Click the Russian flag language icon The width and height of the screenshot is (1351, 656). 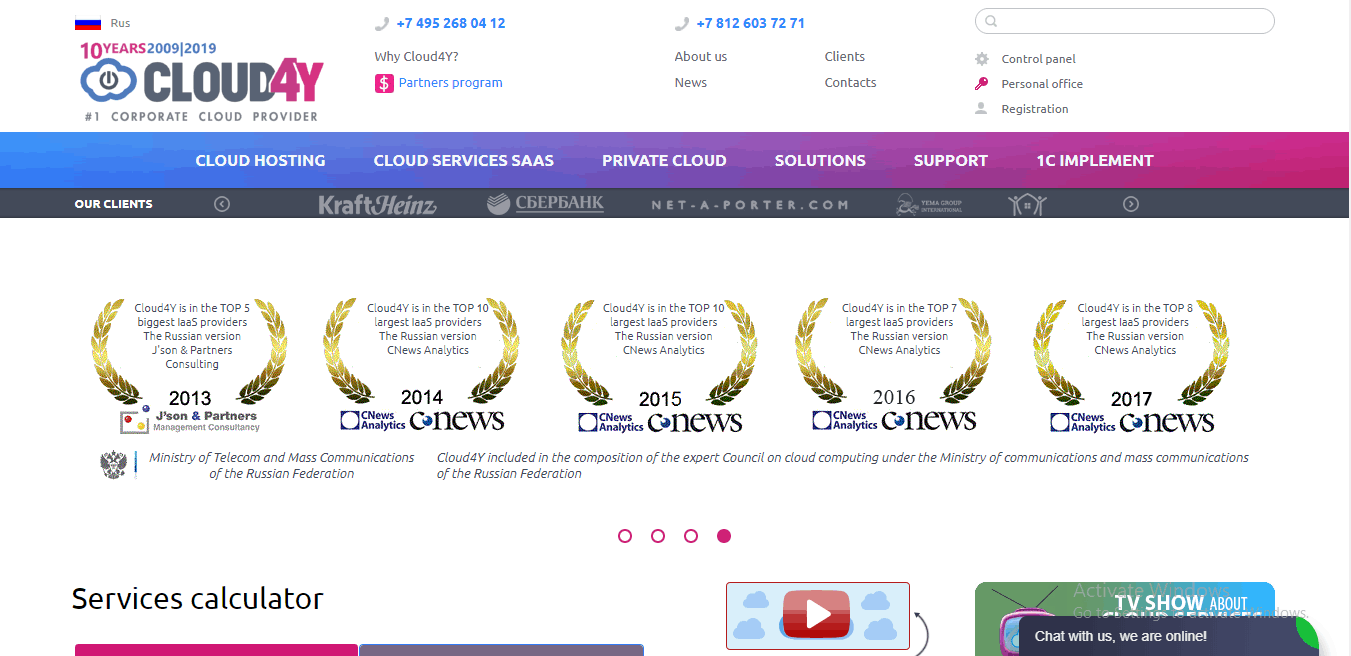[x=88, y=23]
